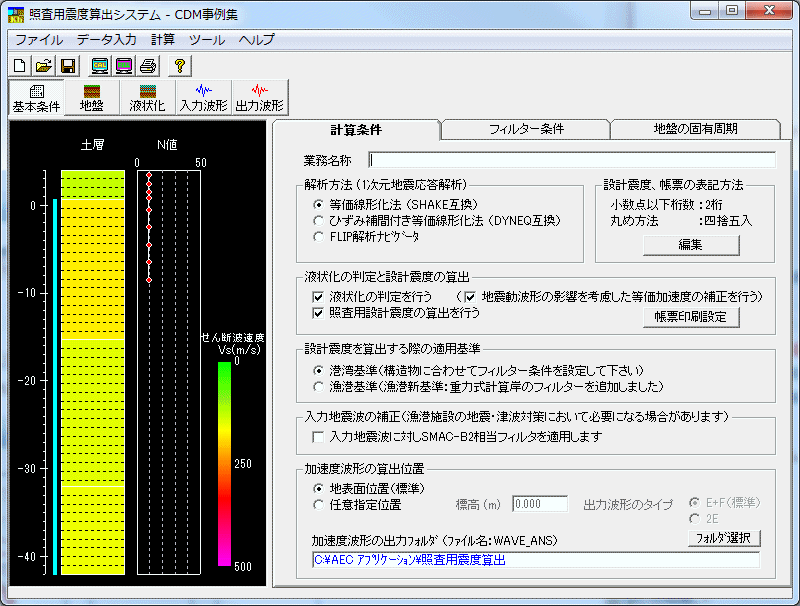Click the print icon in toolbar
The image size is (800, 606).
point(148,67)
